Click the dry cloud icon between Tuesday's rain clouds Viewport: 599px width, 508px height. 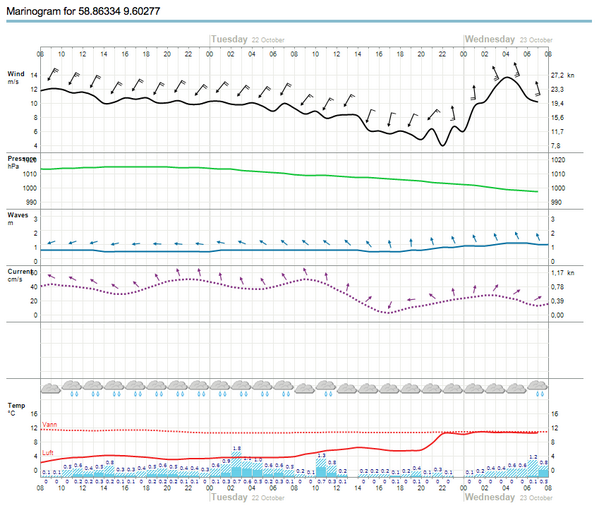point(305,388)
